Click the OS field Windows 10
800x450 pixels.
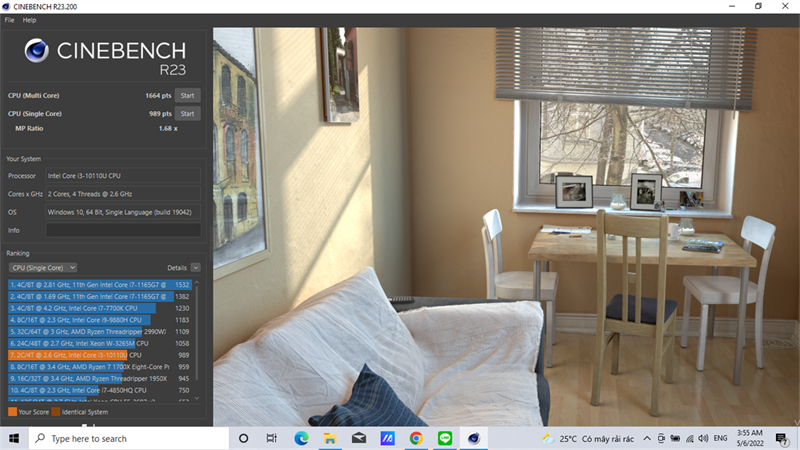123,212
